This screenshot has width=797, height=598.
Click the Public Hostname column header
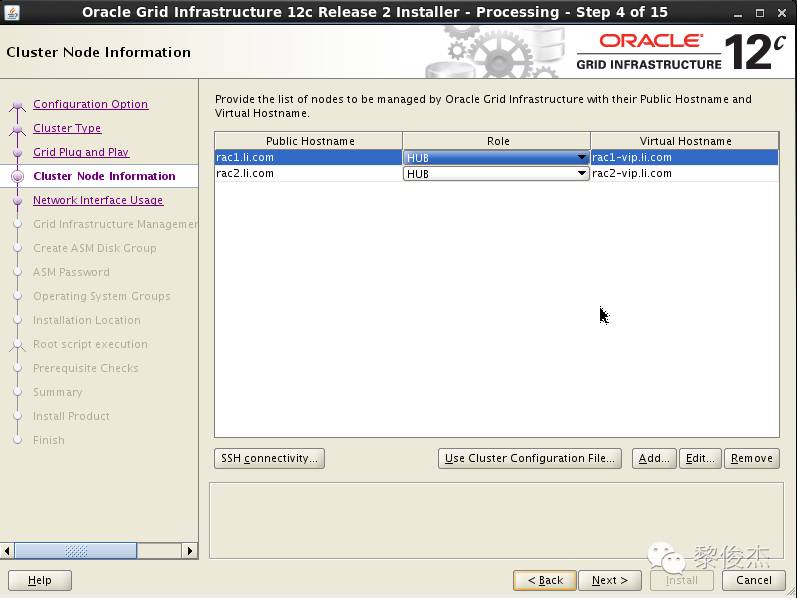click(309, 141)
